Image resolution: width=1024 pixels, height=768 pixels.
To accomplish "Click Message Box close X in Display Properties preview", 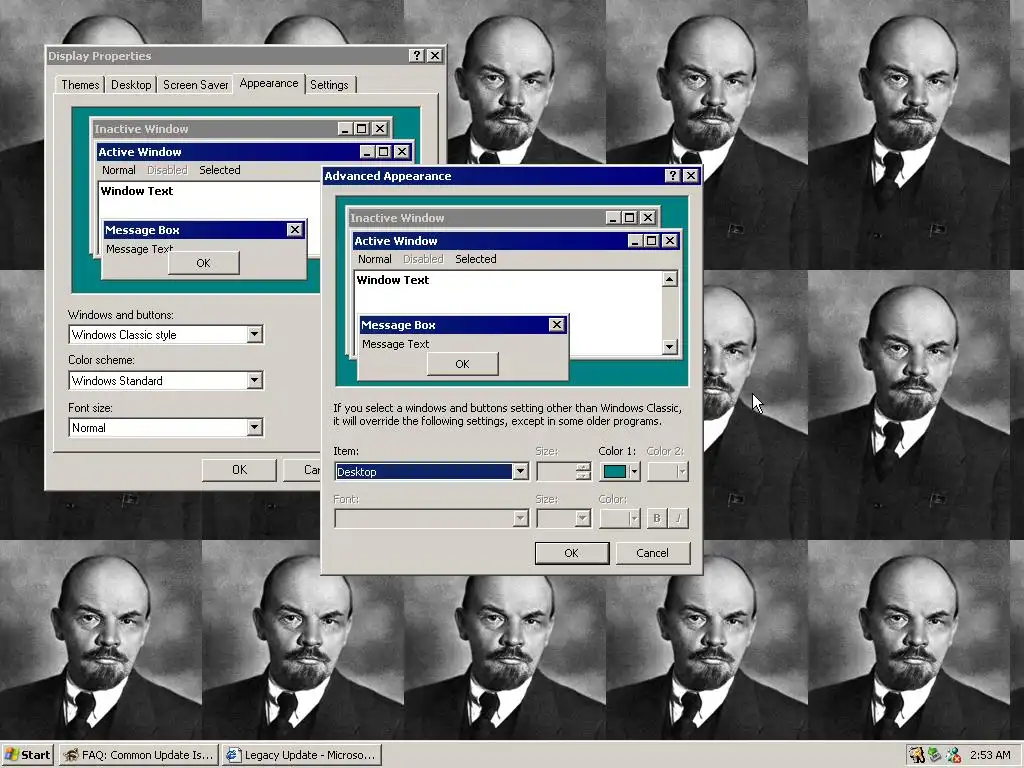I will [x=295, y=230].
